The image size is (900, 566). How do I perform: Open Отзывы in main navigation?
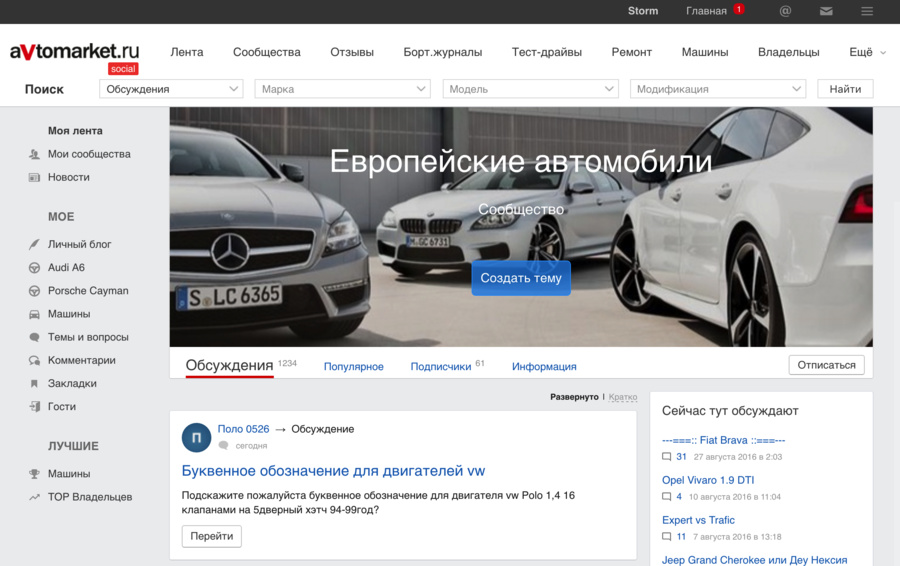(352, 52)
